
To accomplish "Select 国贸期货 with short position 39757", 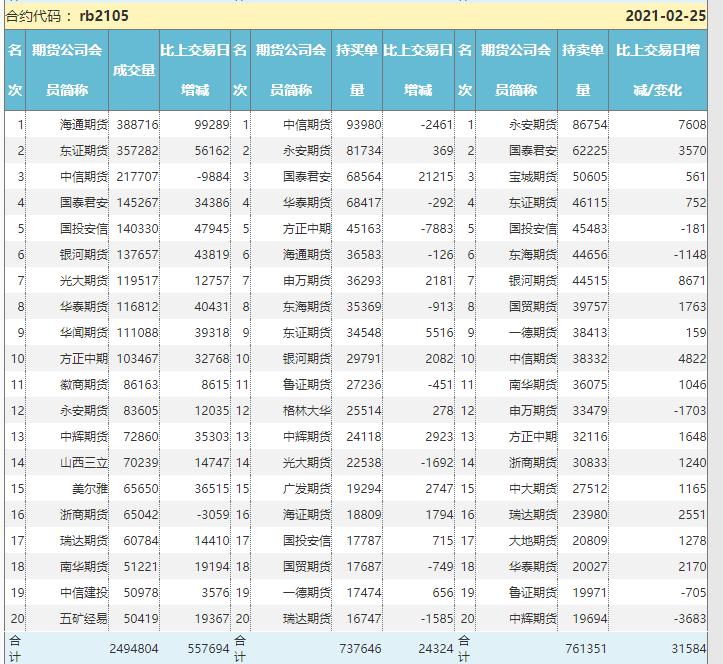I will (x=533, y=307).
